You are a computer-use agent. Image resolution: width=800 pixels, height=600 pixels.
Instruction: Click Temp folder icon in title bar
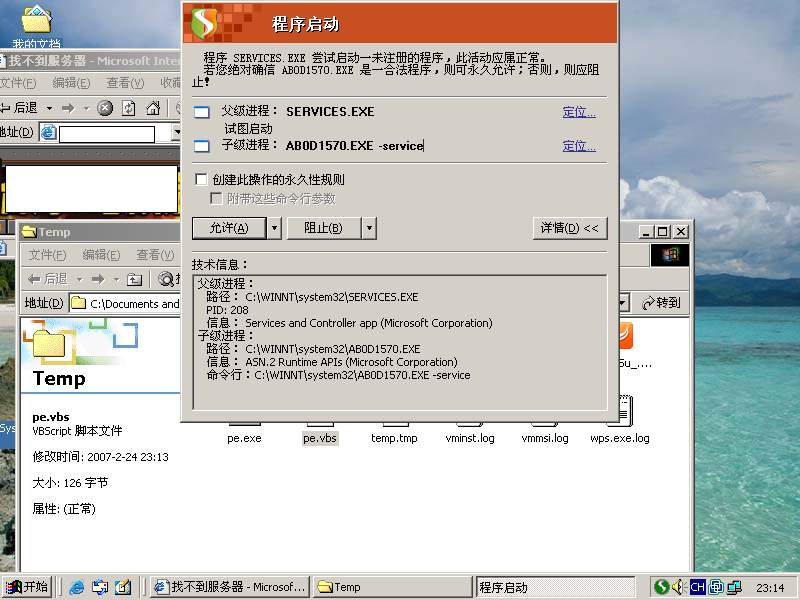[x=29, y=232]
